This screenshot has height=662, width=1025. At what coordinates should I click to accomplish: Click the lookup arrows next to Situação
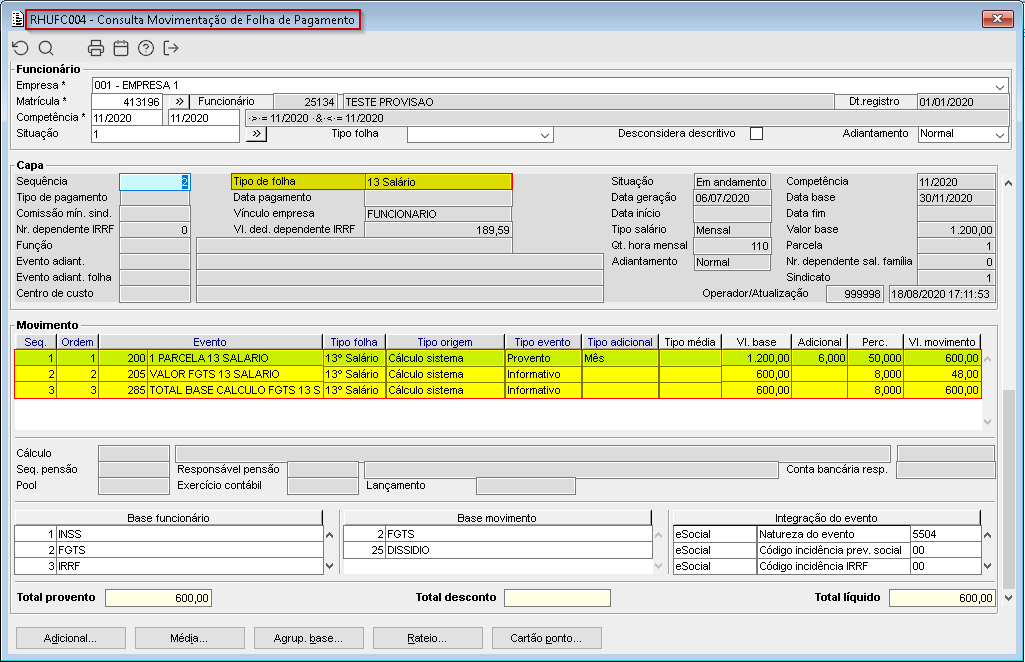255,134
